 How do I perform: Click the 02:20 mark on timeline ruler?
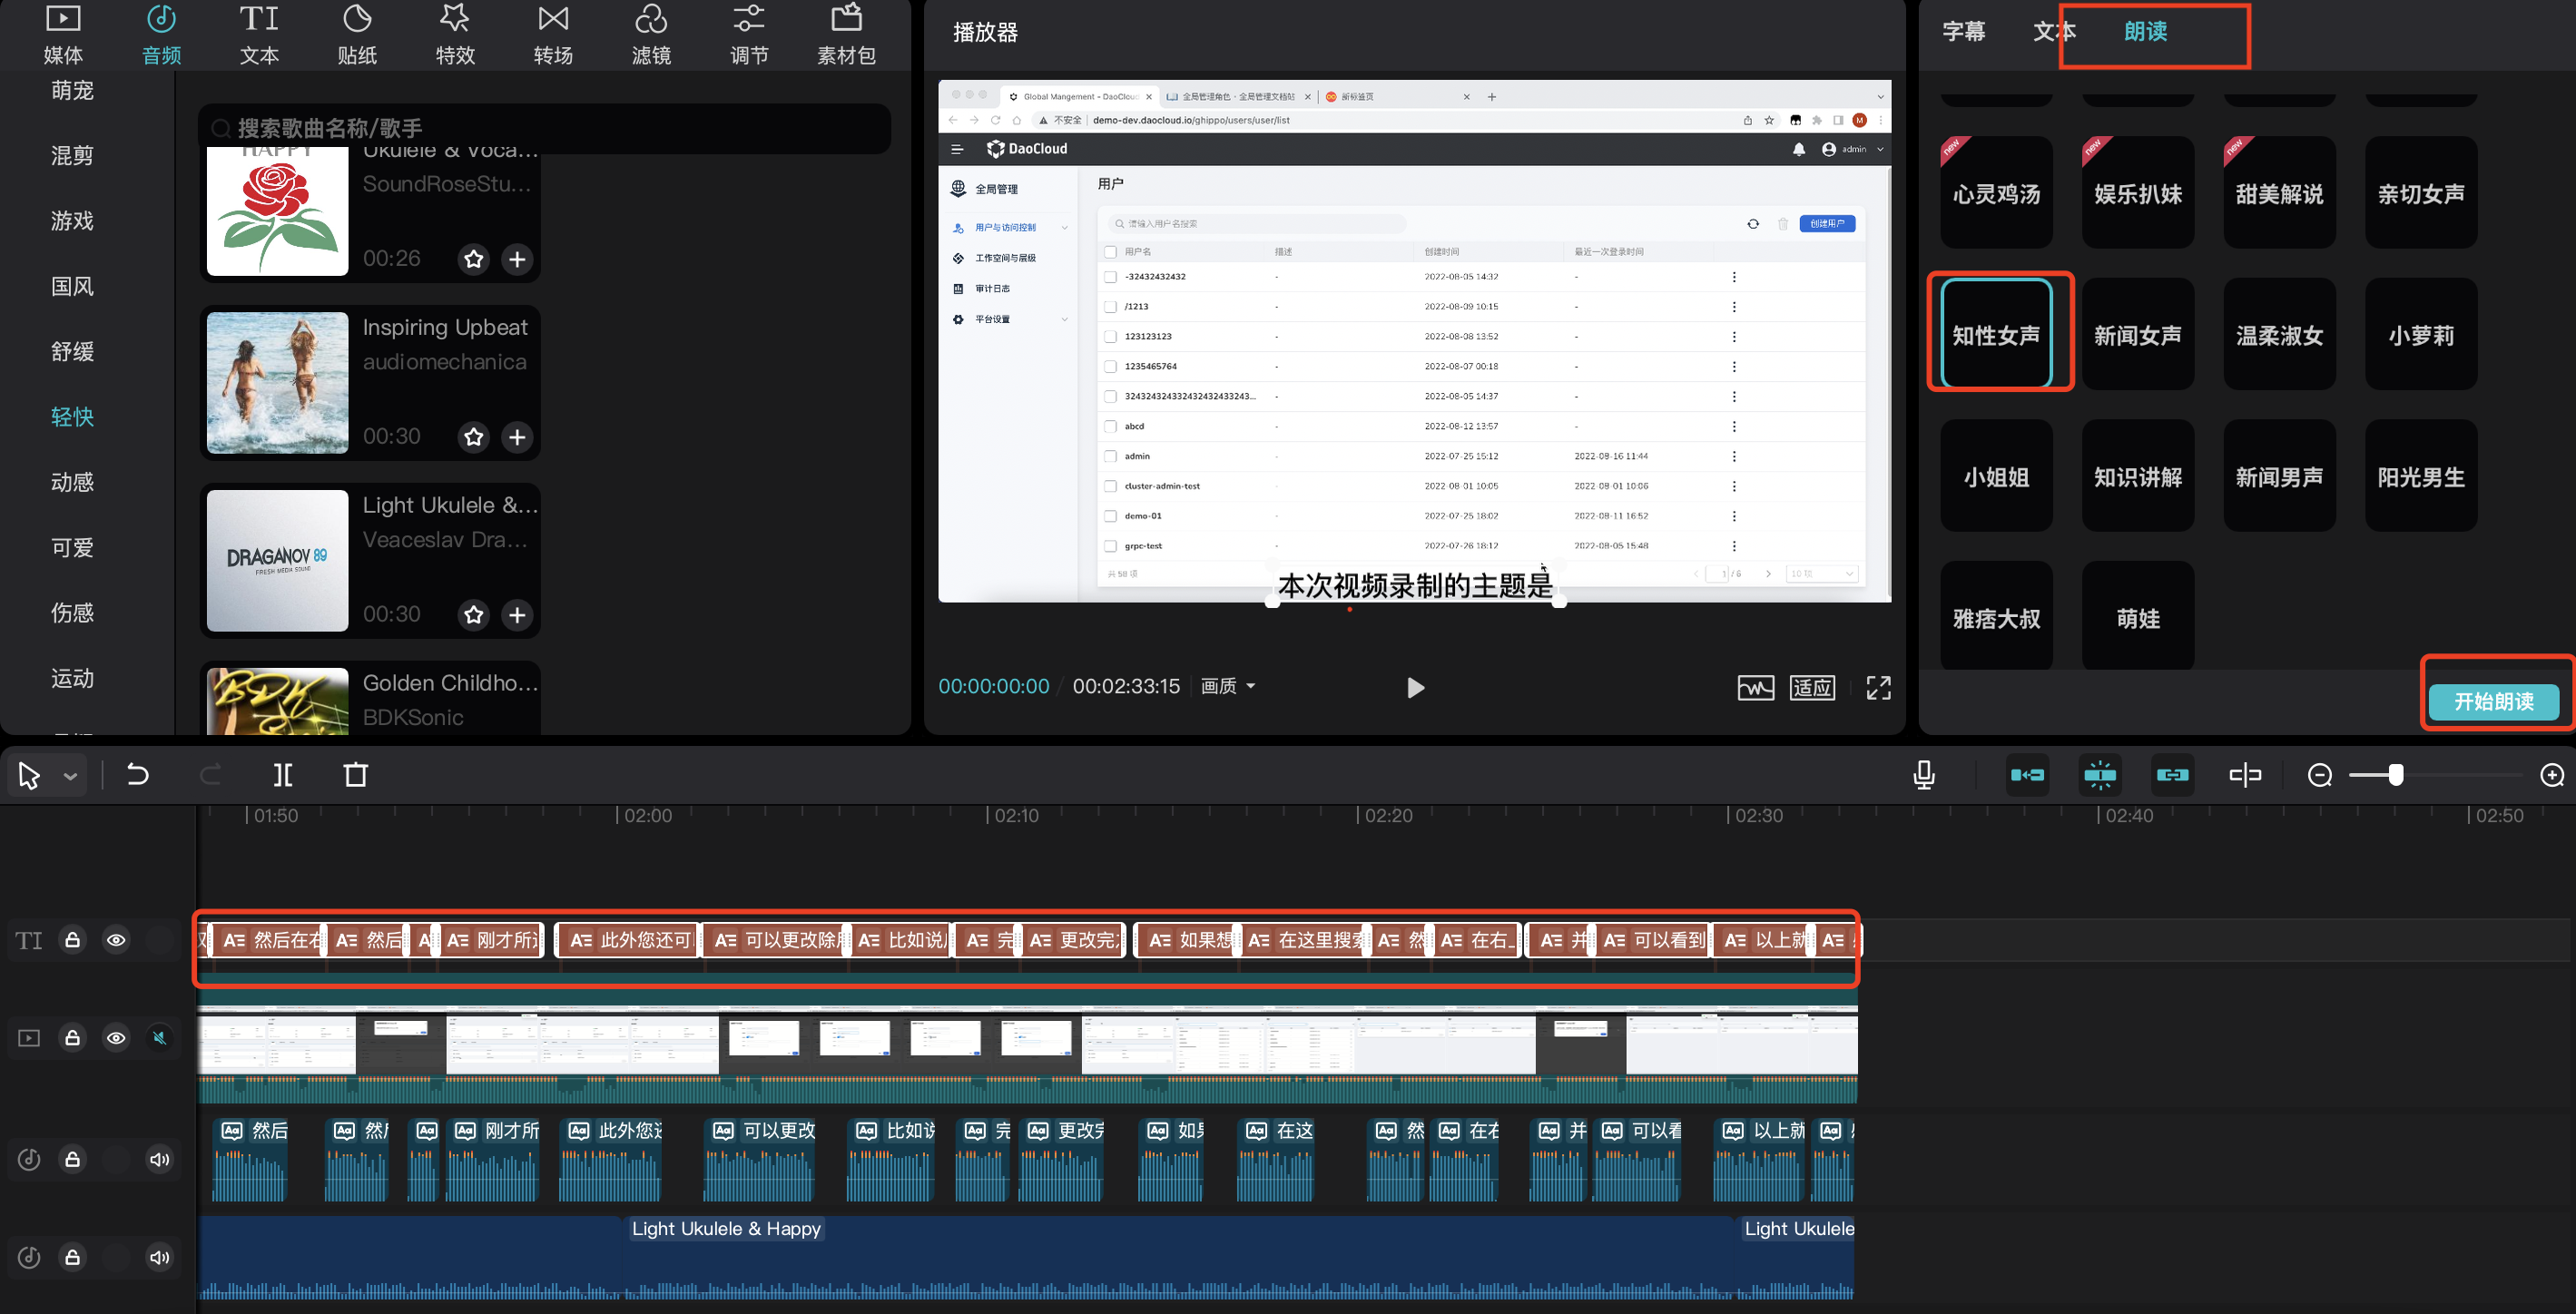click(x=1388, y=815)
